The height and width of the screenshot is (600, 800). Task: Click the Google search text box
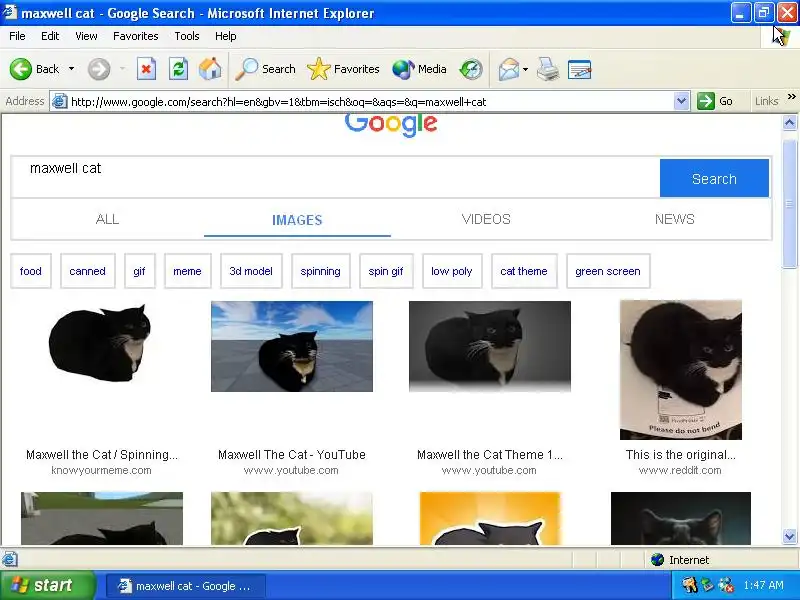click(335, 178)
